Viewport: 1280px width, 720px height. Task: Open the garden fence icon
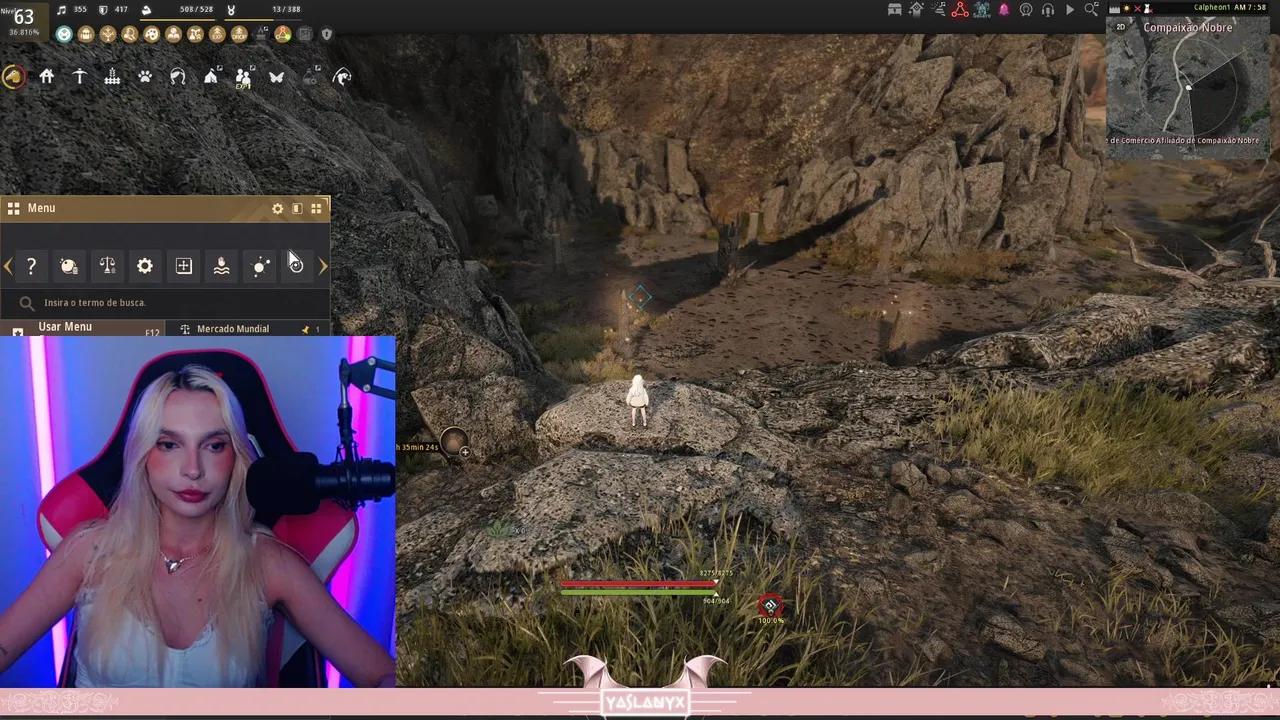click(x=112, y=77)
